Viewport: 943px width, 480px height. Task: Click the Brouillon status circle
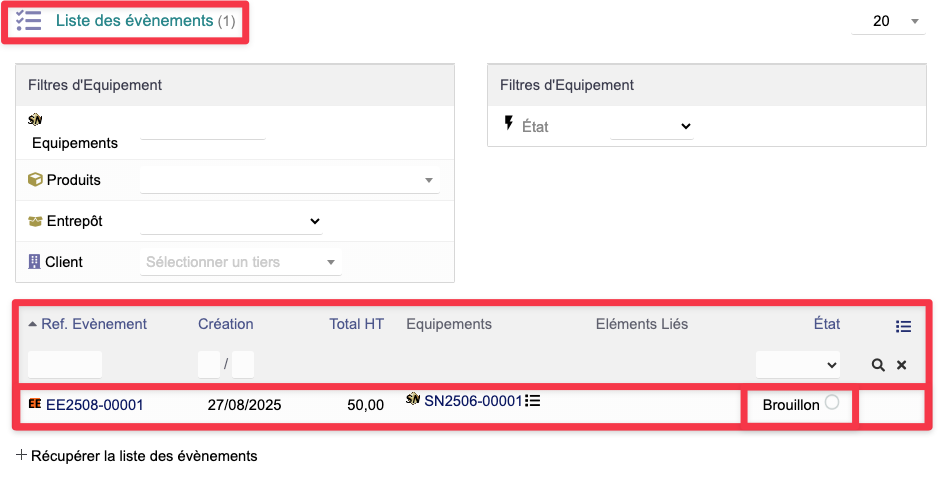tap(832, 402)
